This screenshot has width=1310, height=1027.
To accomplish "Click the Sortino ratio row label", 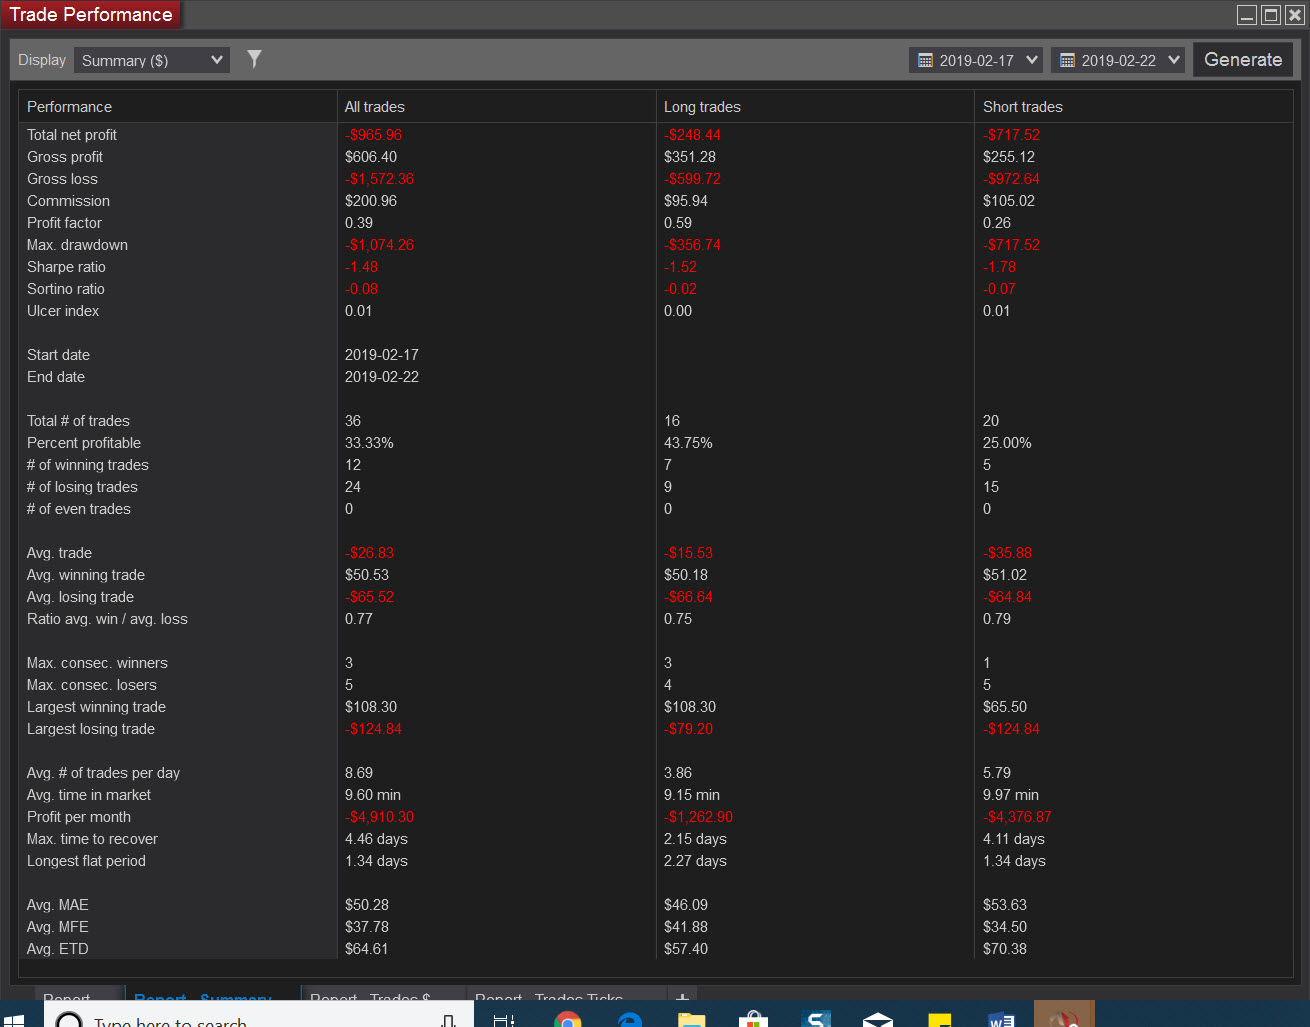I will (66, 289).
